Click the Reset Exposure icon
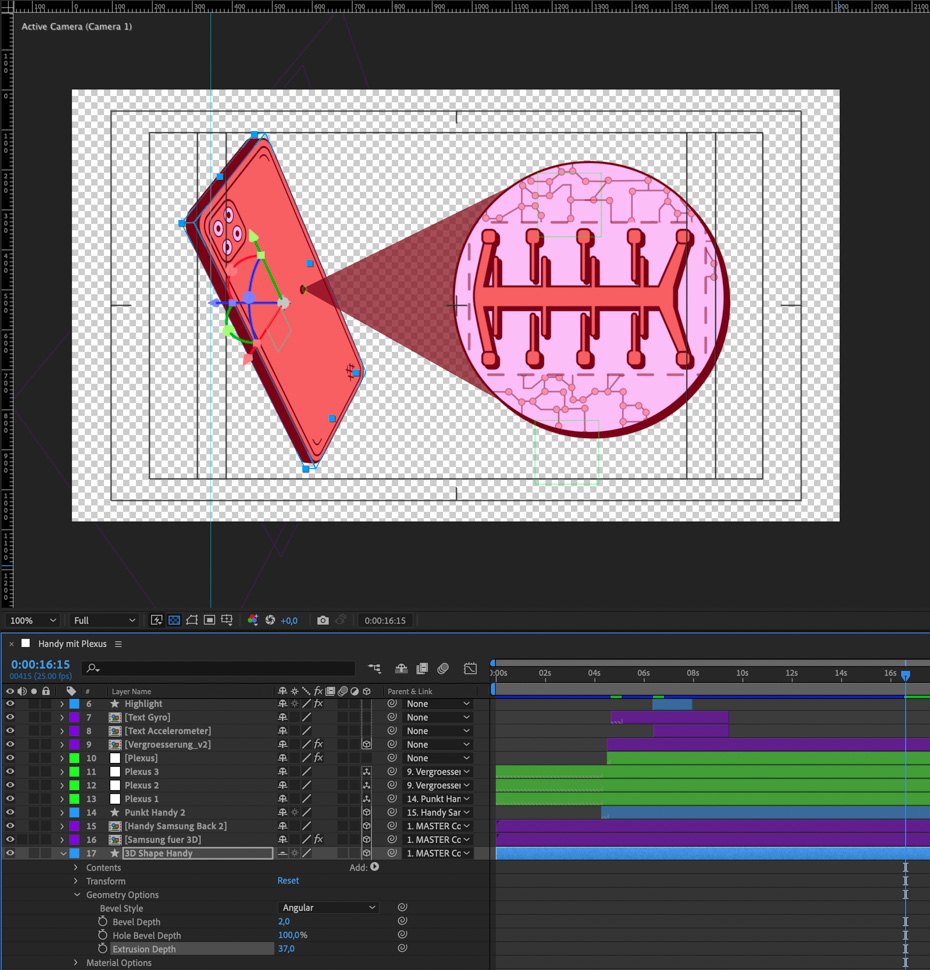930x970 pixels. click(x=270, y=621)
